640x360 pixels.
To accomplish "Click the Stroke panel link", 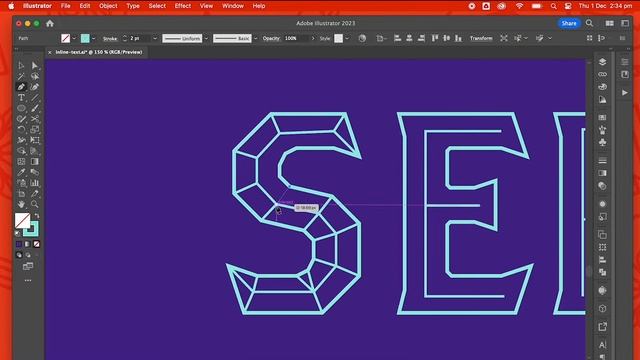I will pyautogui.click(x=110, y=38).
